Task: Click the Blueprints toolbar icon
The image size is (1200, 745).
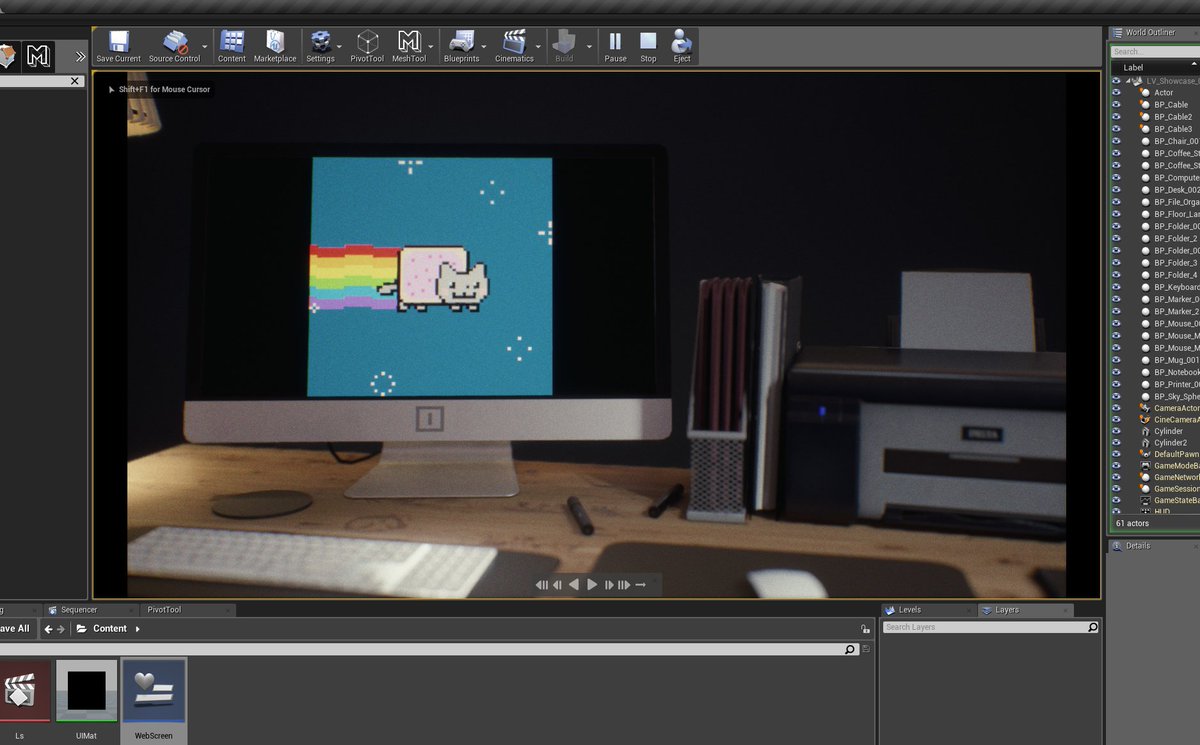Action: [x=461, y=46]
